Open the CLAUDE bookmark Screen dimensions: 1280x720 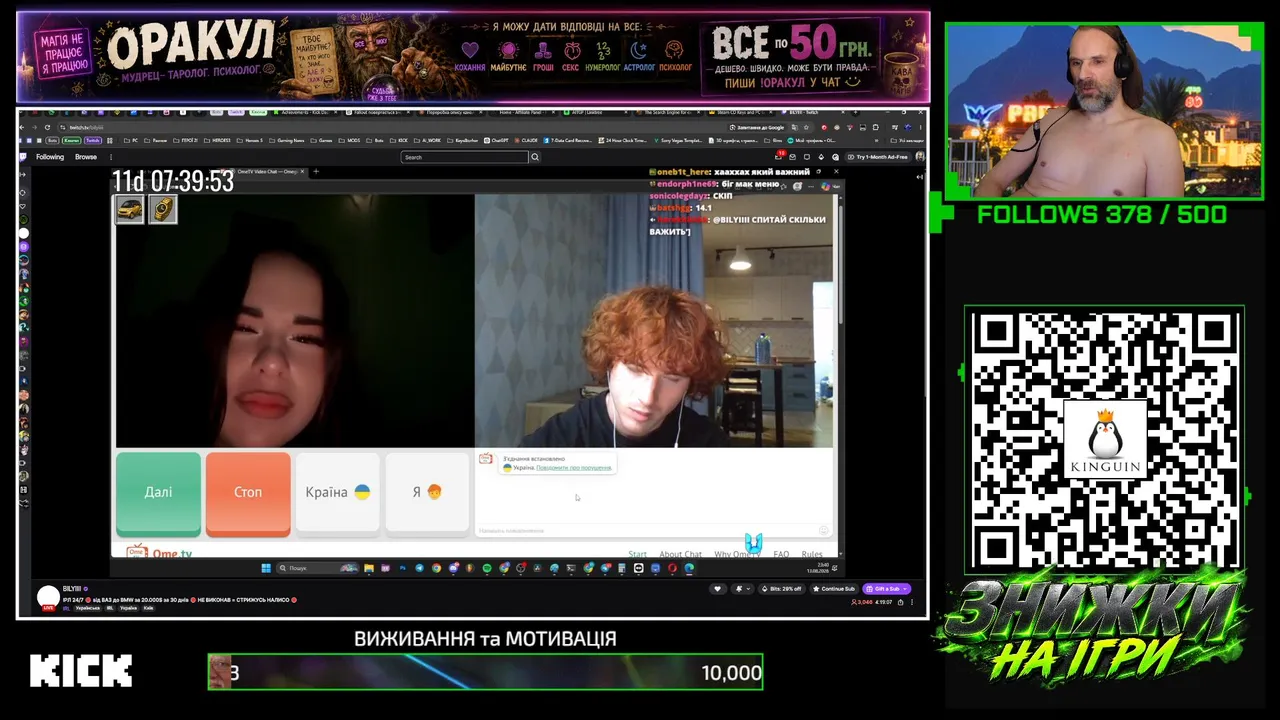tap(528, 141)
